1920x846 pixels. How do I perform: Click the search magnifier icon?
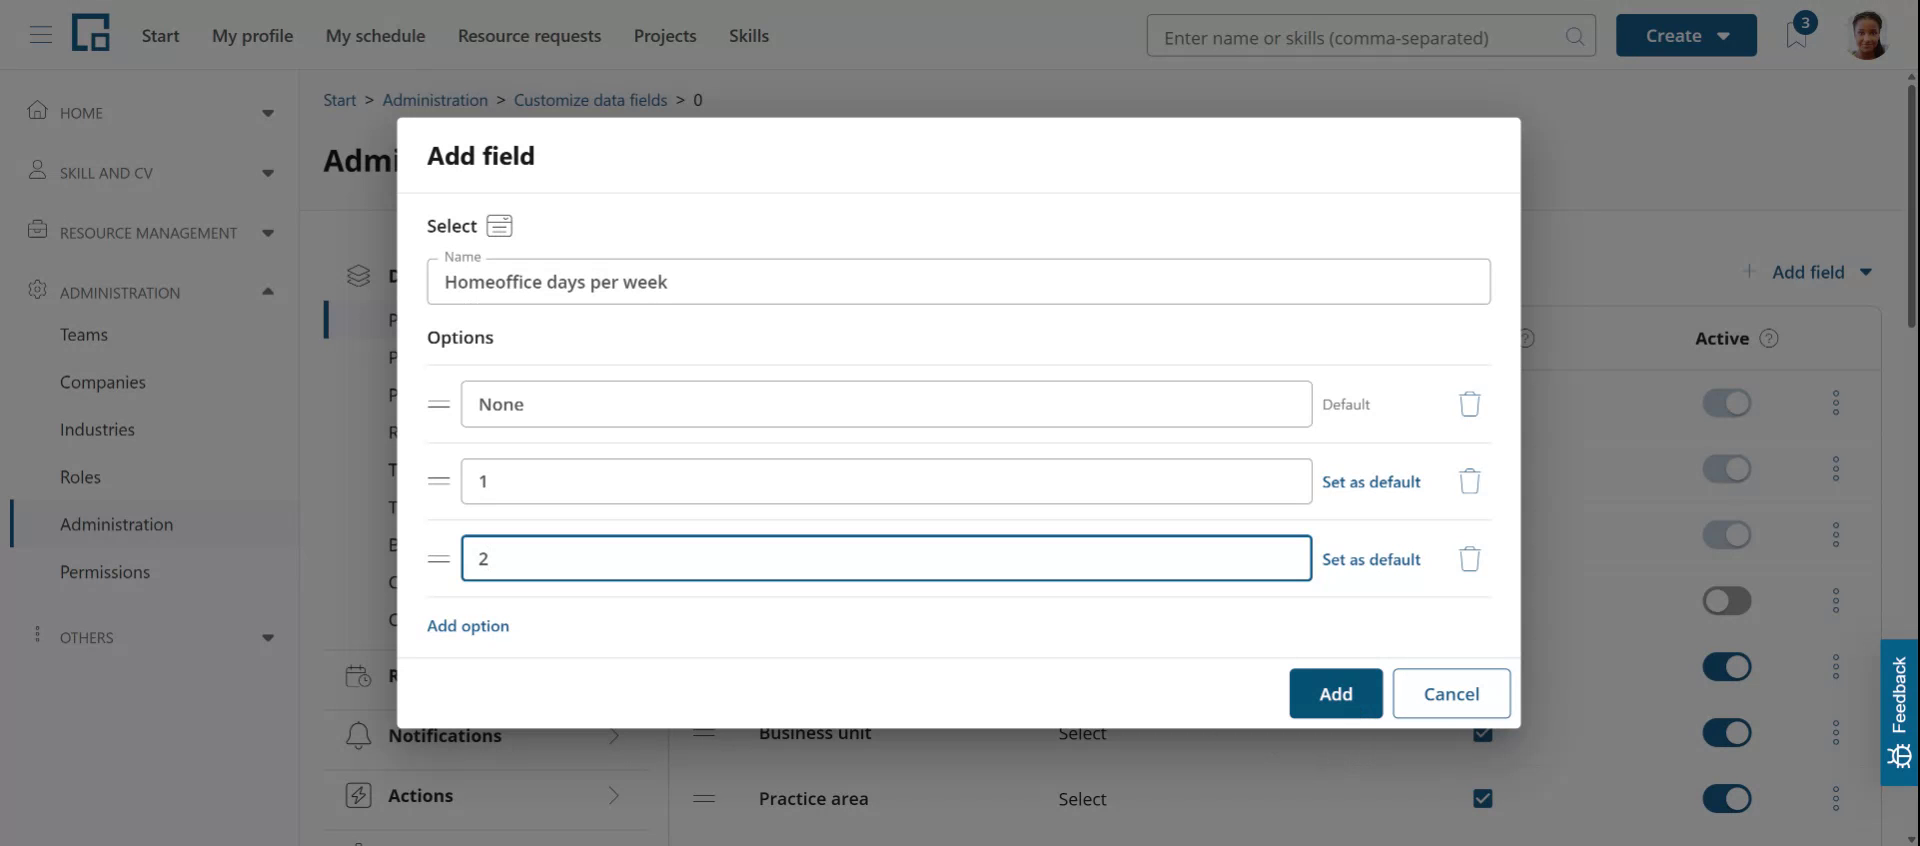(x=1574, y=37)
